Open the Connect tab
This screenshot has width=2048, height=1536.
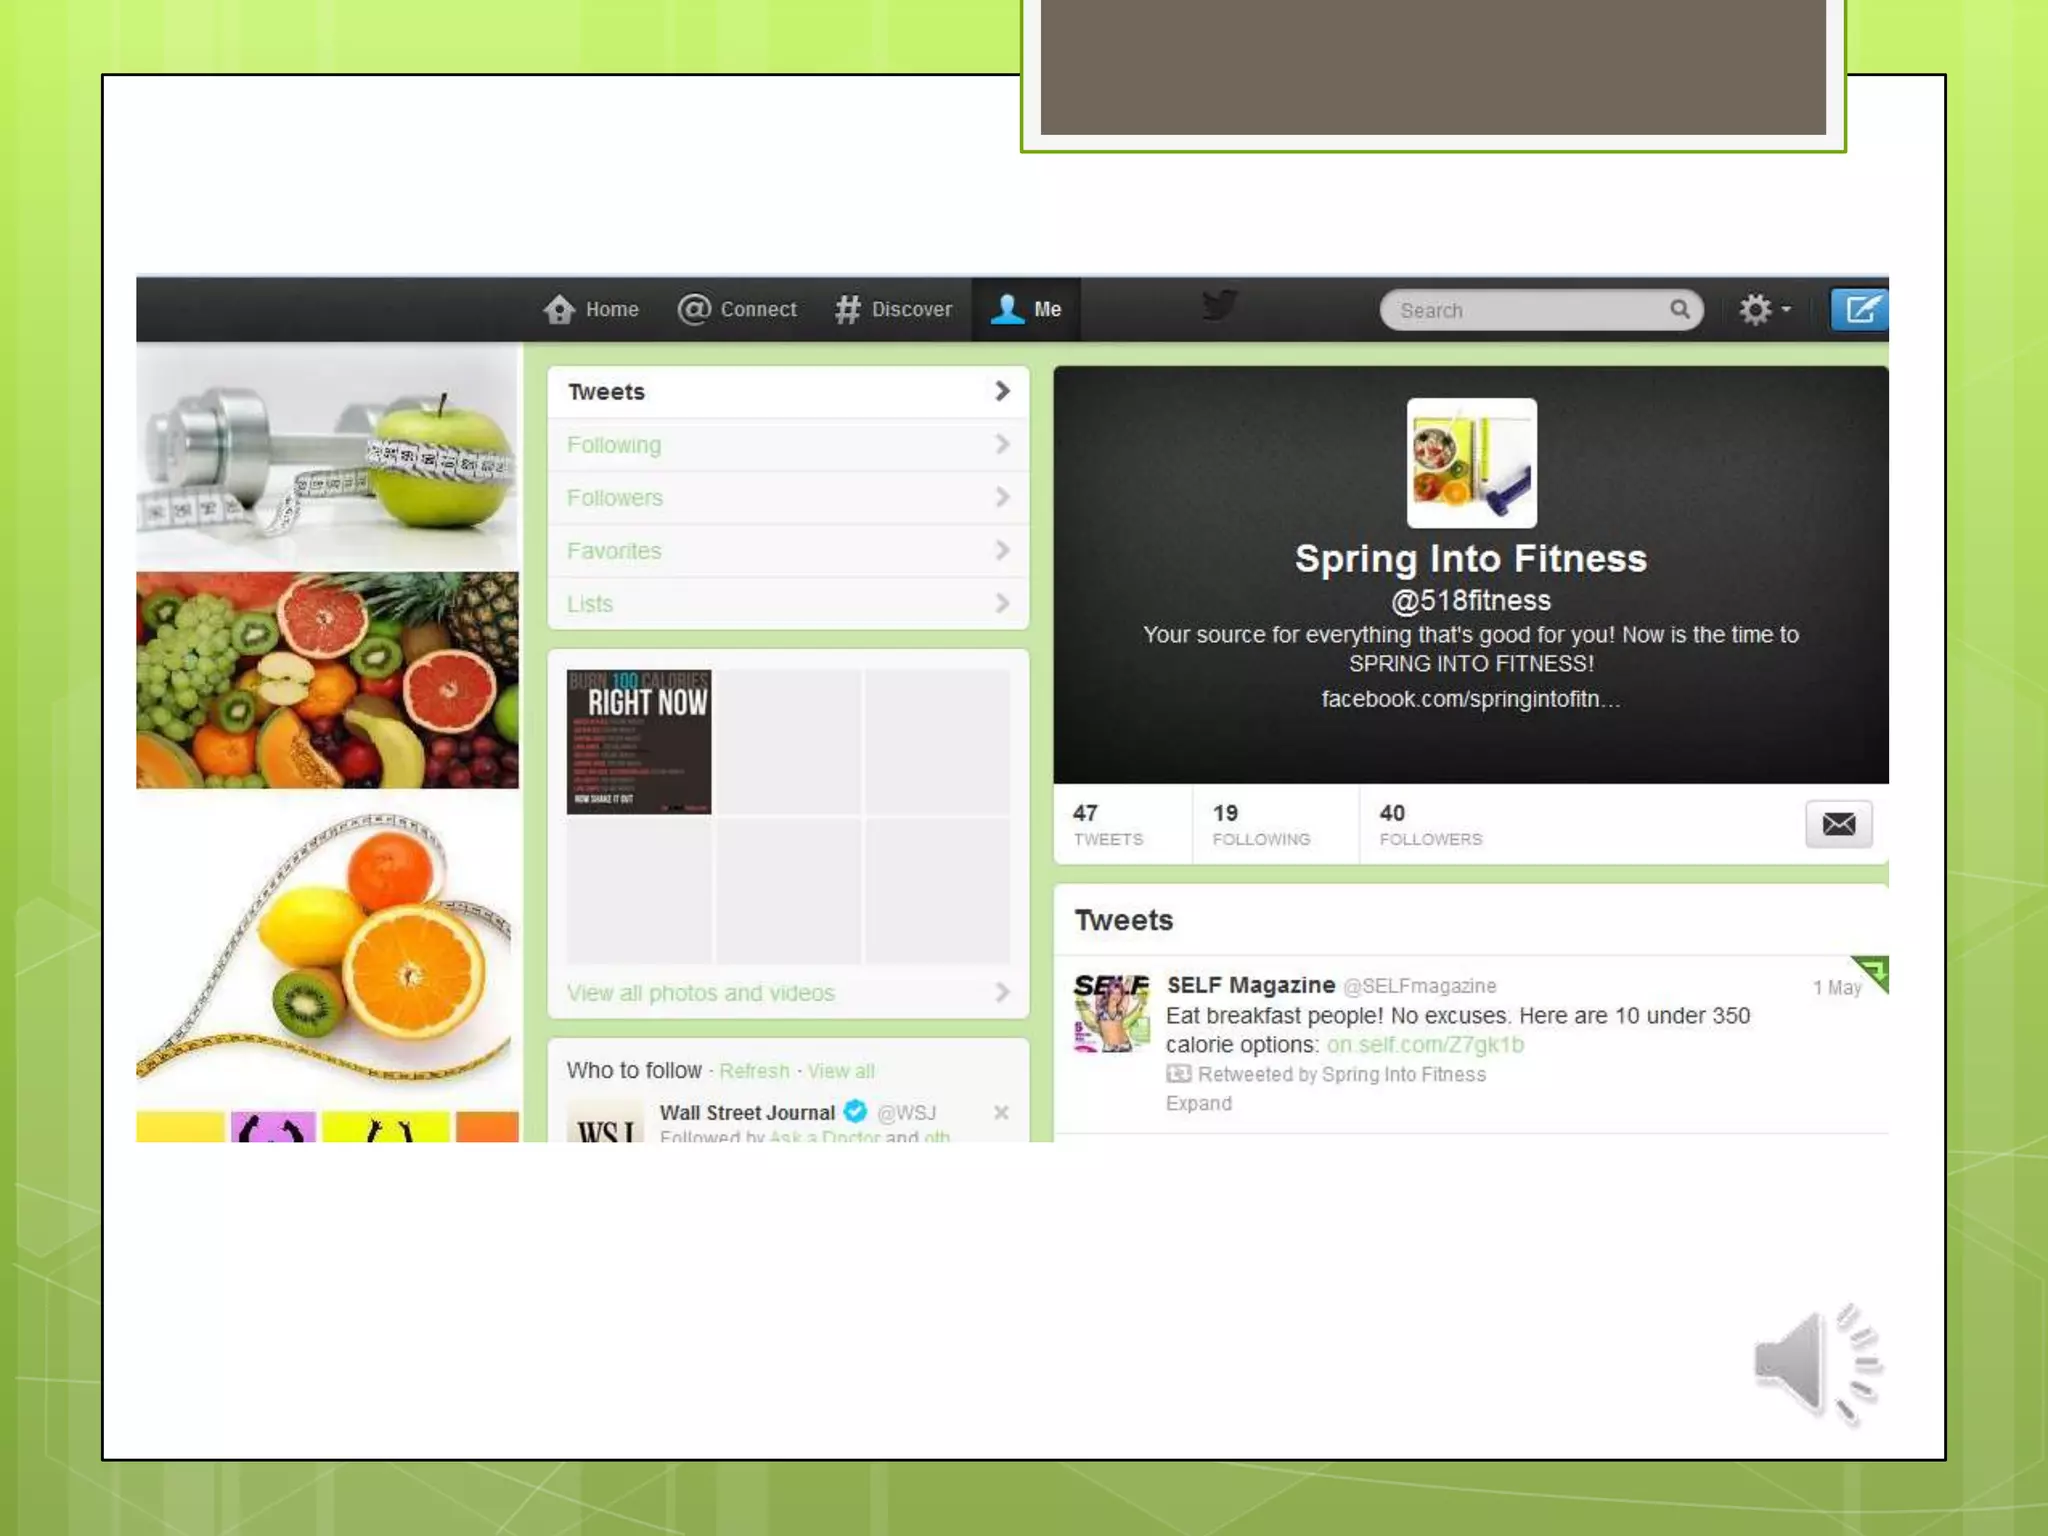tap(737, 309)
